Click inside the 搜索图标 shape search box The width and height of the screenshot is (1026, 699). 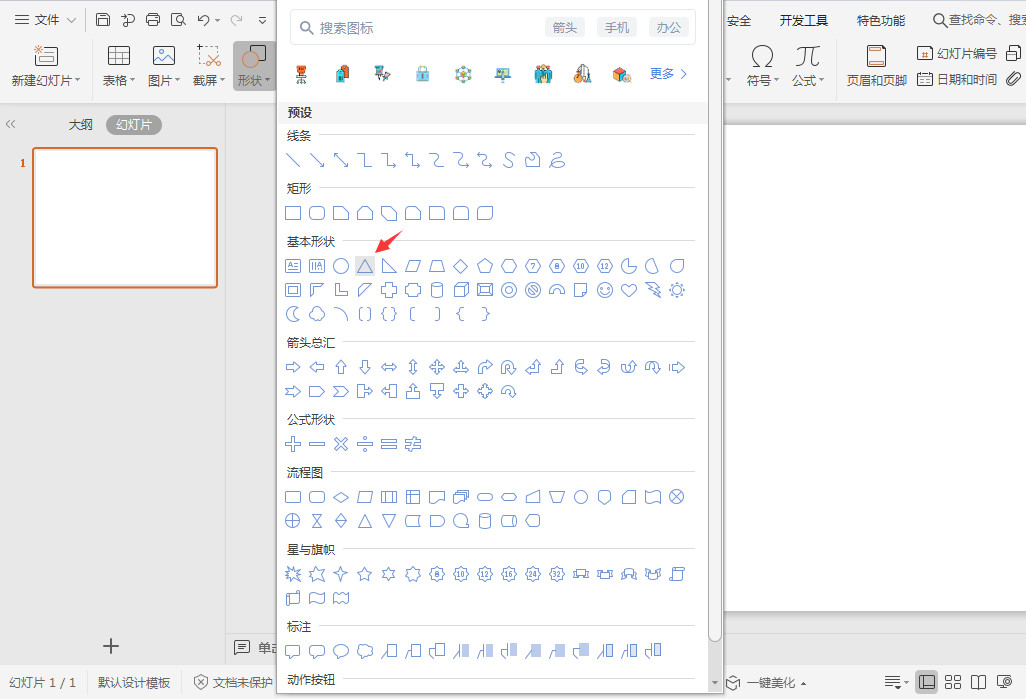click(x=420, y=27)
